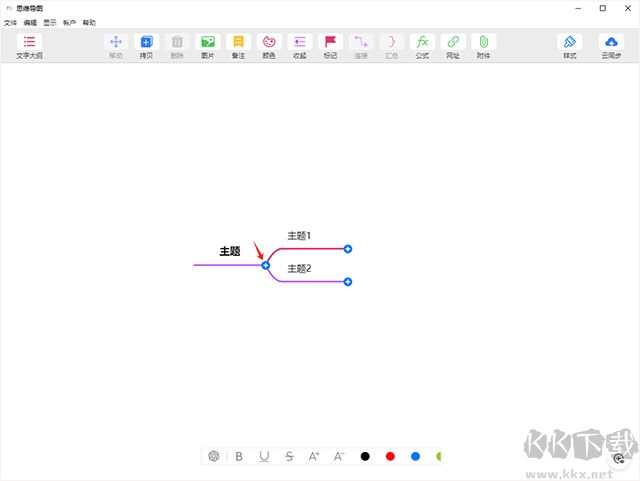Toggle bold text formatting
The width and height of the screenshot is (640, 481).
pyautogui.click(x=239, y=456)
